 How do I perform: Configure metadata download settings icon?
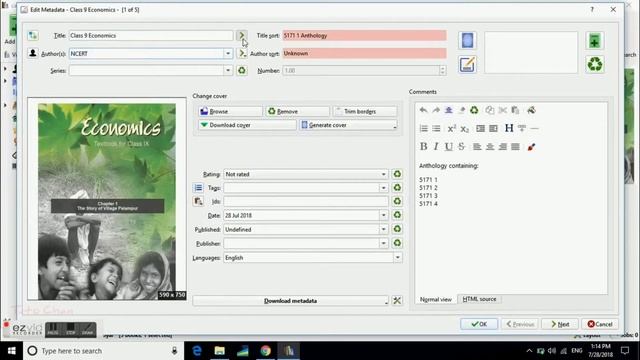(x=397, y=301)
